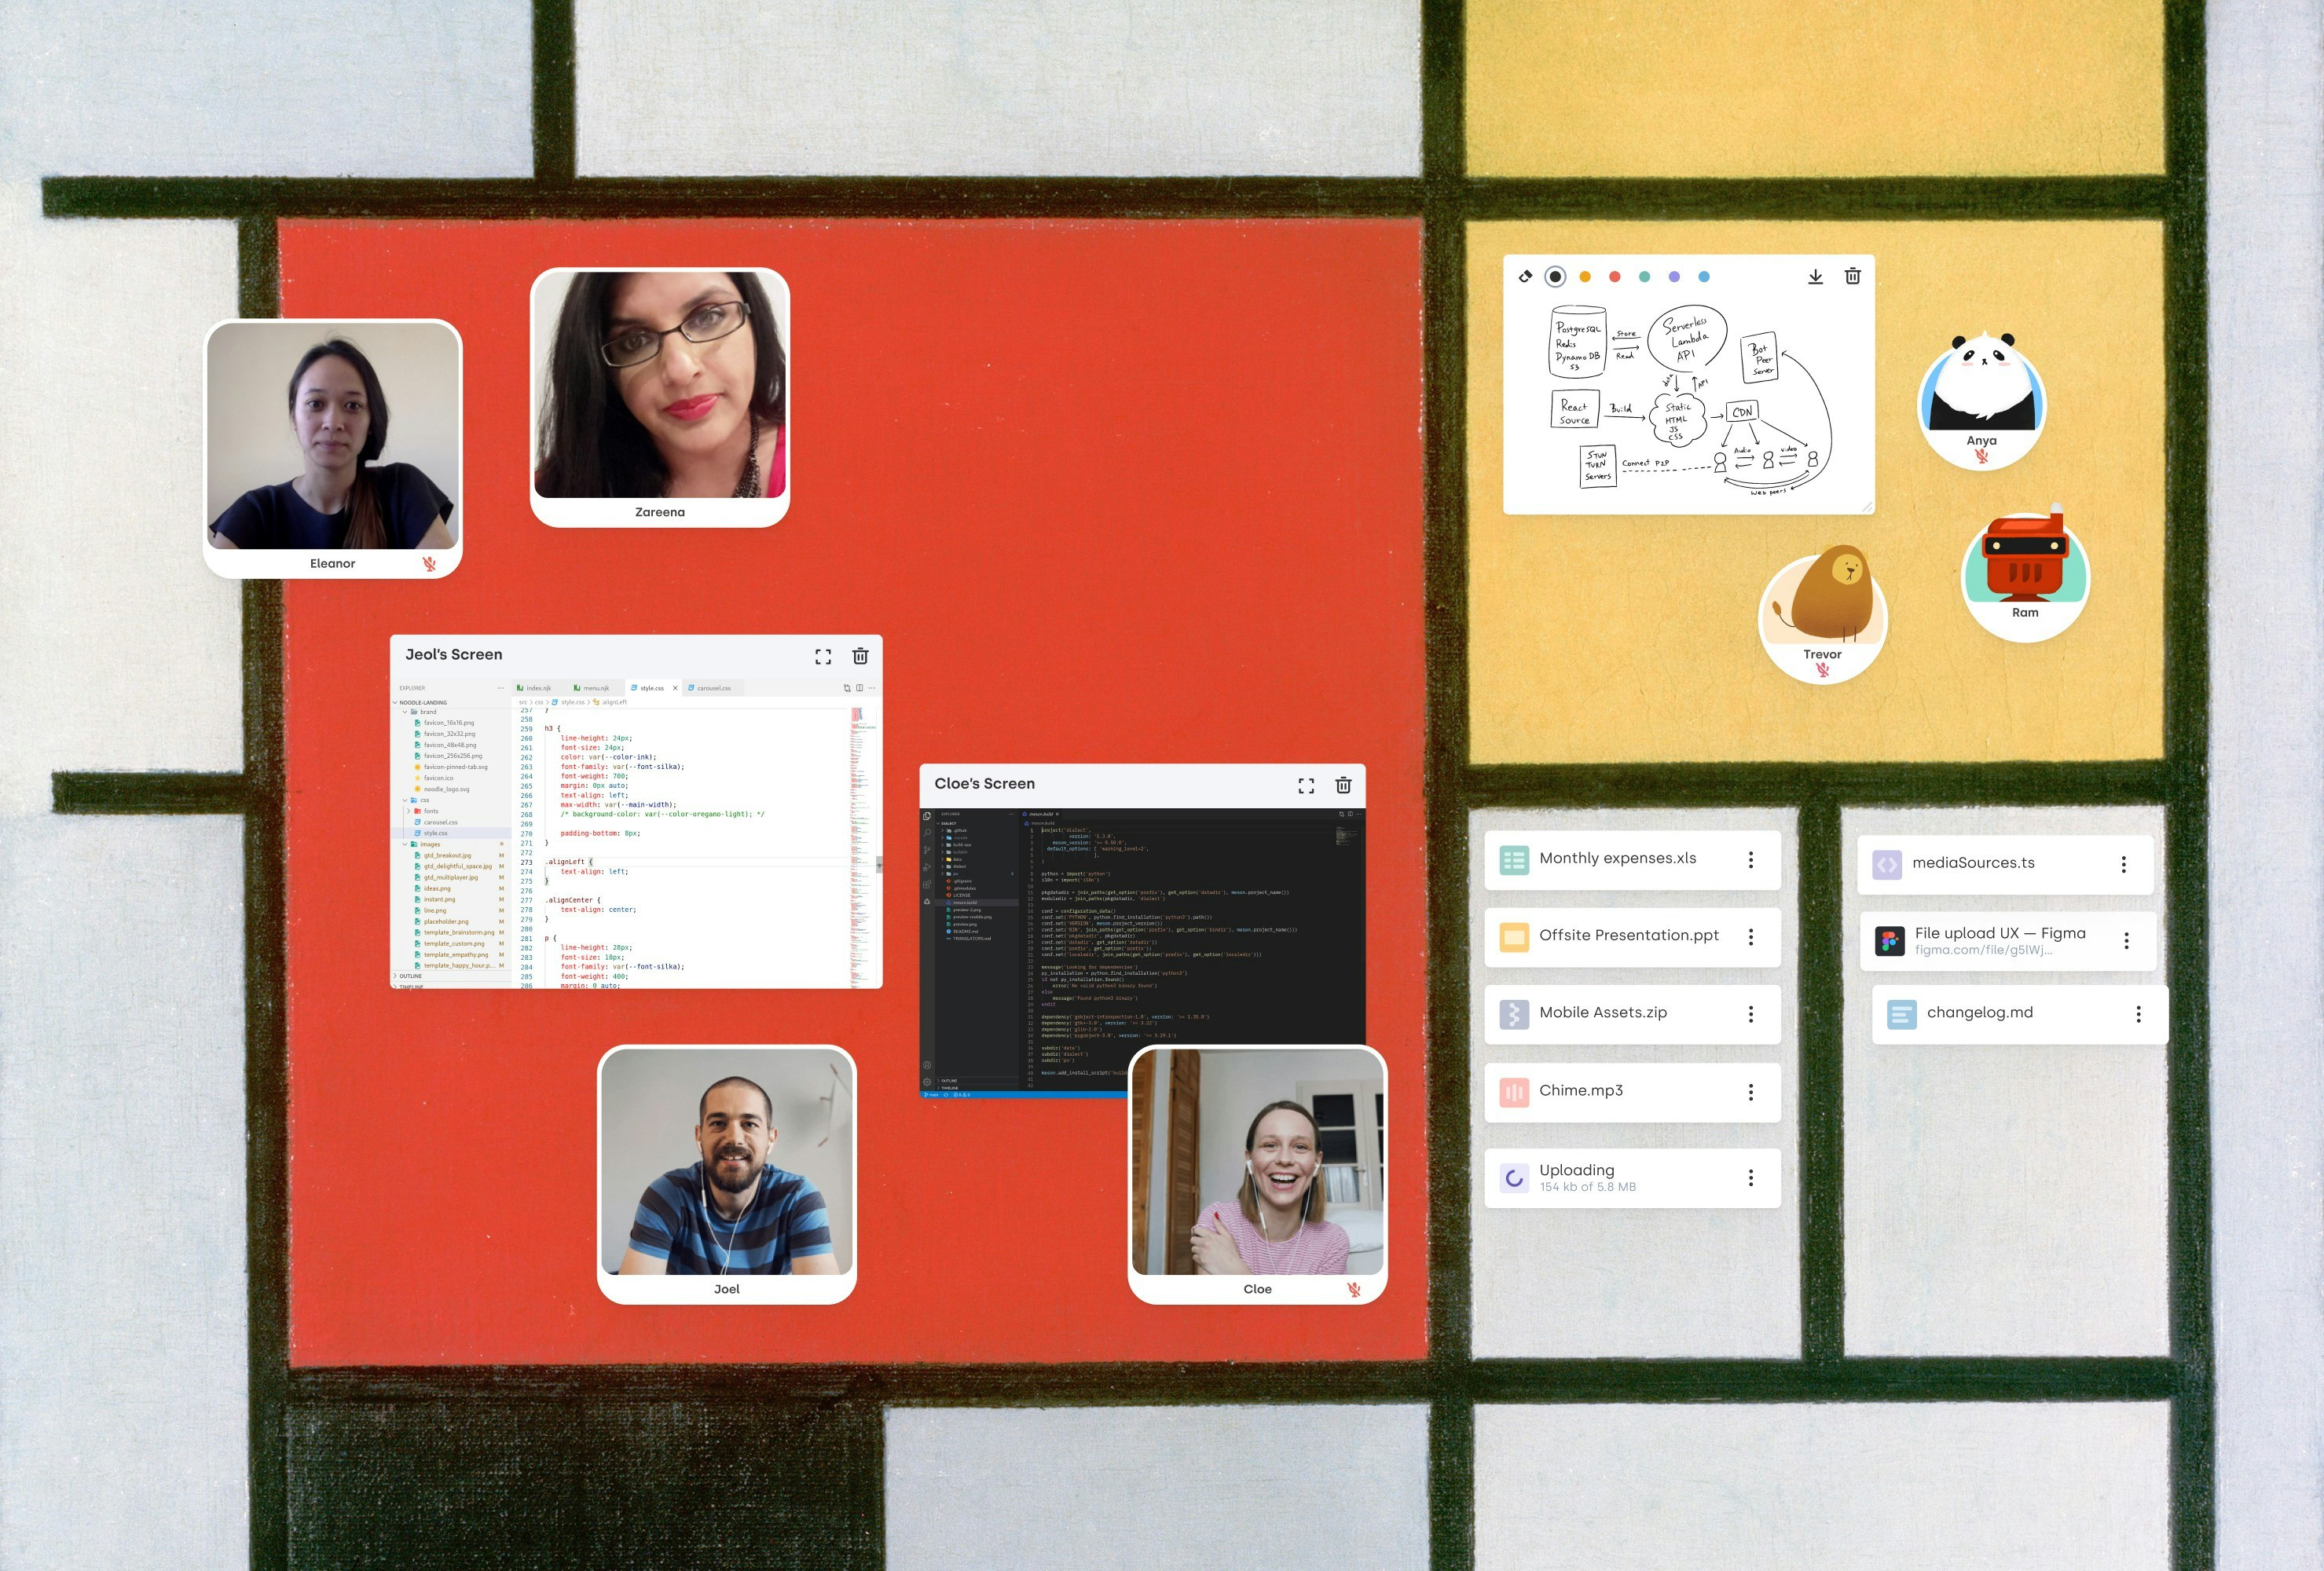This screenshot has width=2324, height=1571.
Task: Switch to carousel.css tab in Jeol's screen
Action: point(713,688)
